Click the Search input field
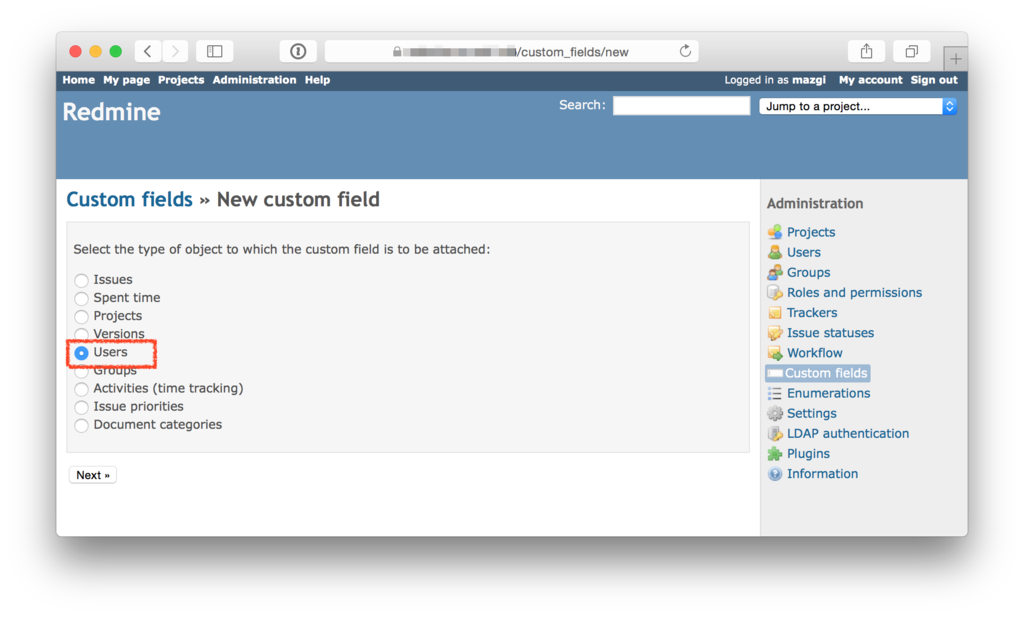The image size is (1024, 617). [681, 106]
